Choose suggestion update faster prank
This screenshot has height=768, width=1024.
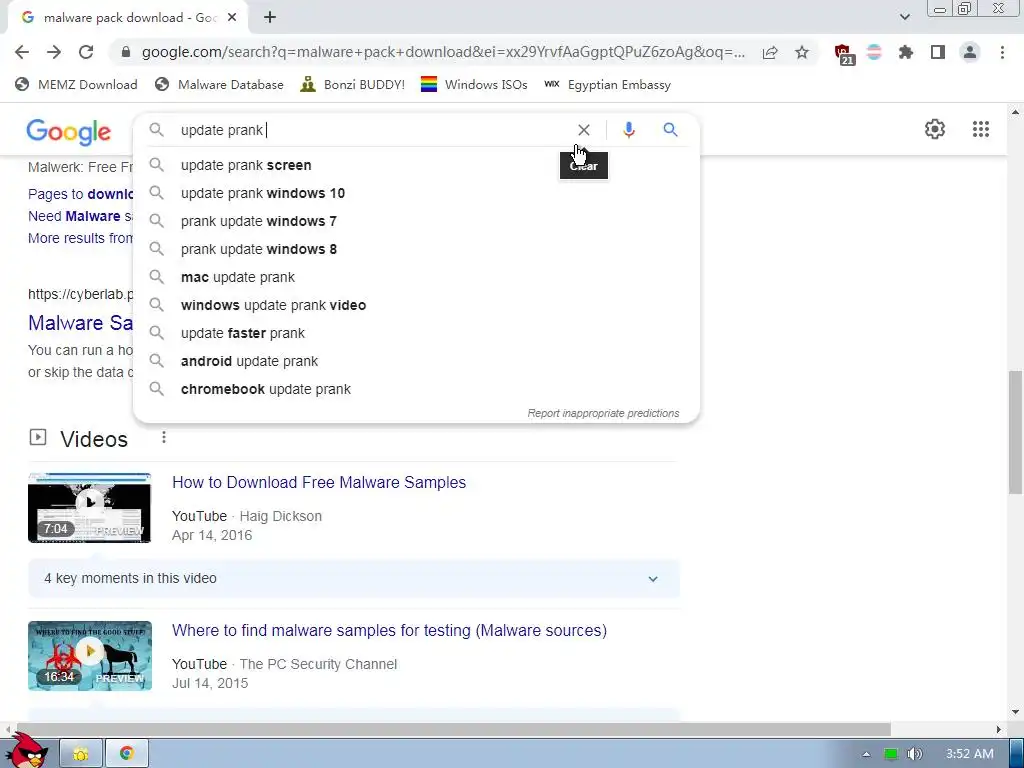tap(416, 334)
